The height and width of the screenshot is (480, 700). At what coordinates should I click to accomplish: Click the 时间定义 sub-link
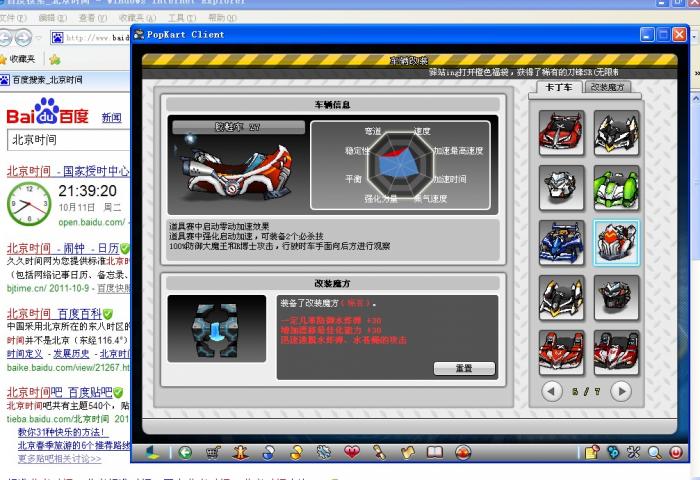tap(25, 354)
